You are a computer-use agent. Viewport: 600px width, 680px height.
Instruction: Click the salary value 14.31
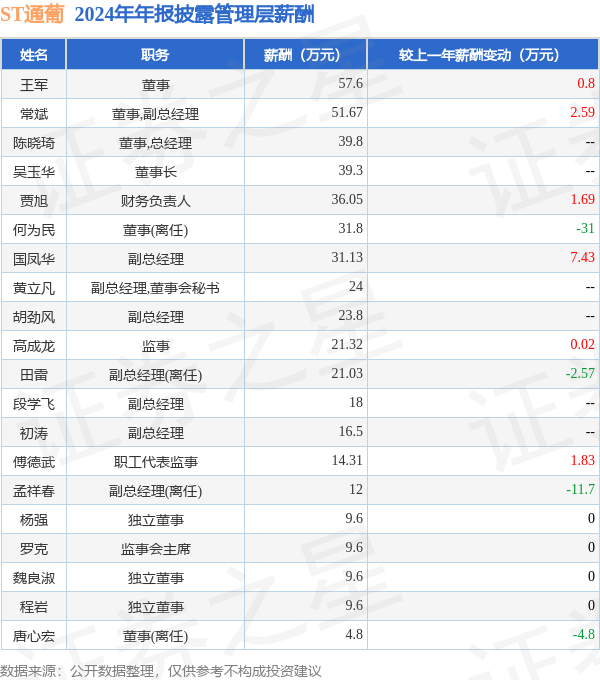coord(347,461)
